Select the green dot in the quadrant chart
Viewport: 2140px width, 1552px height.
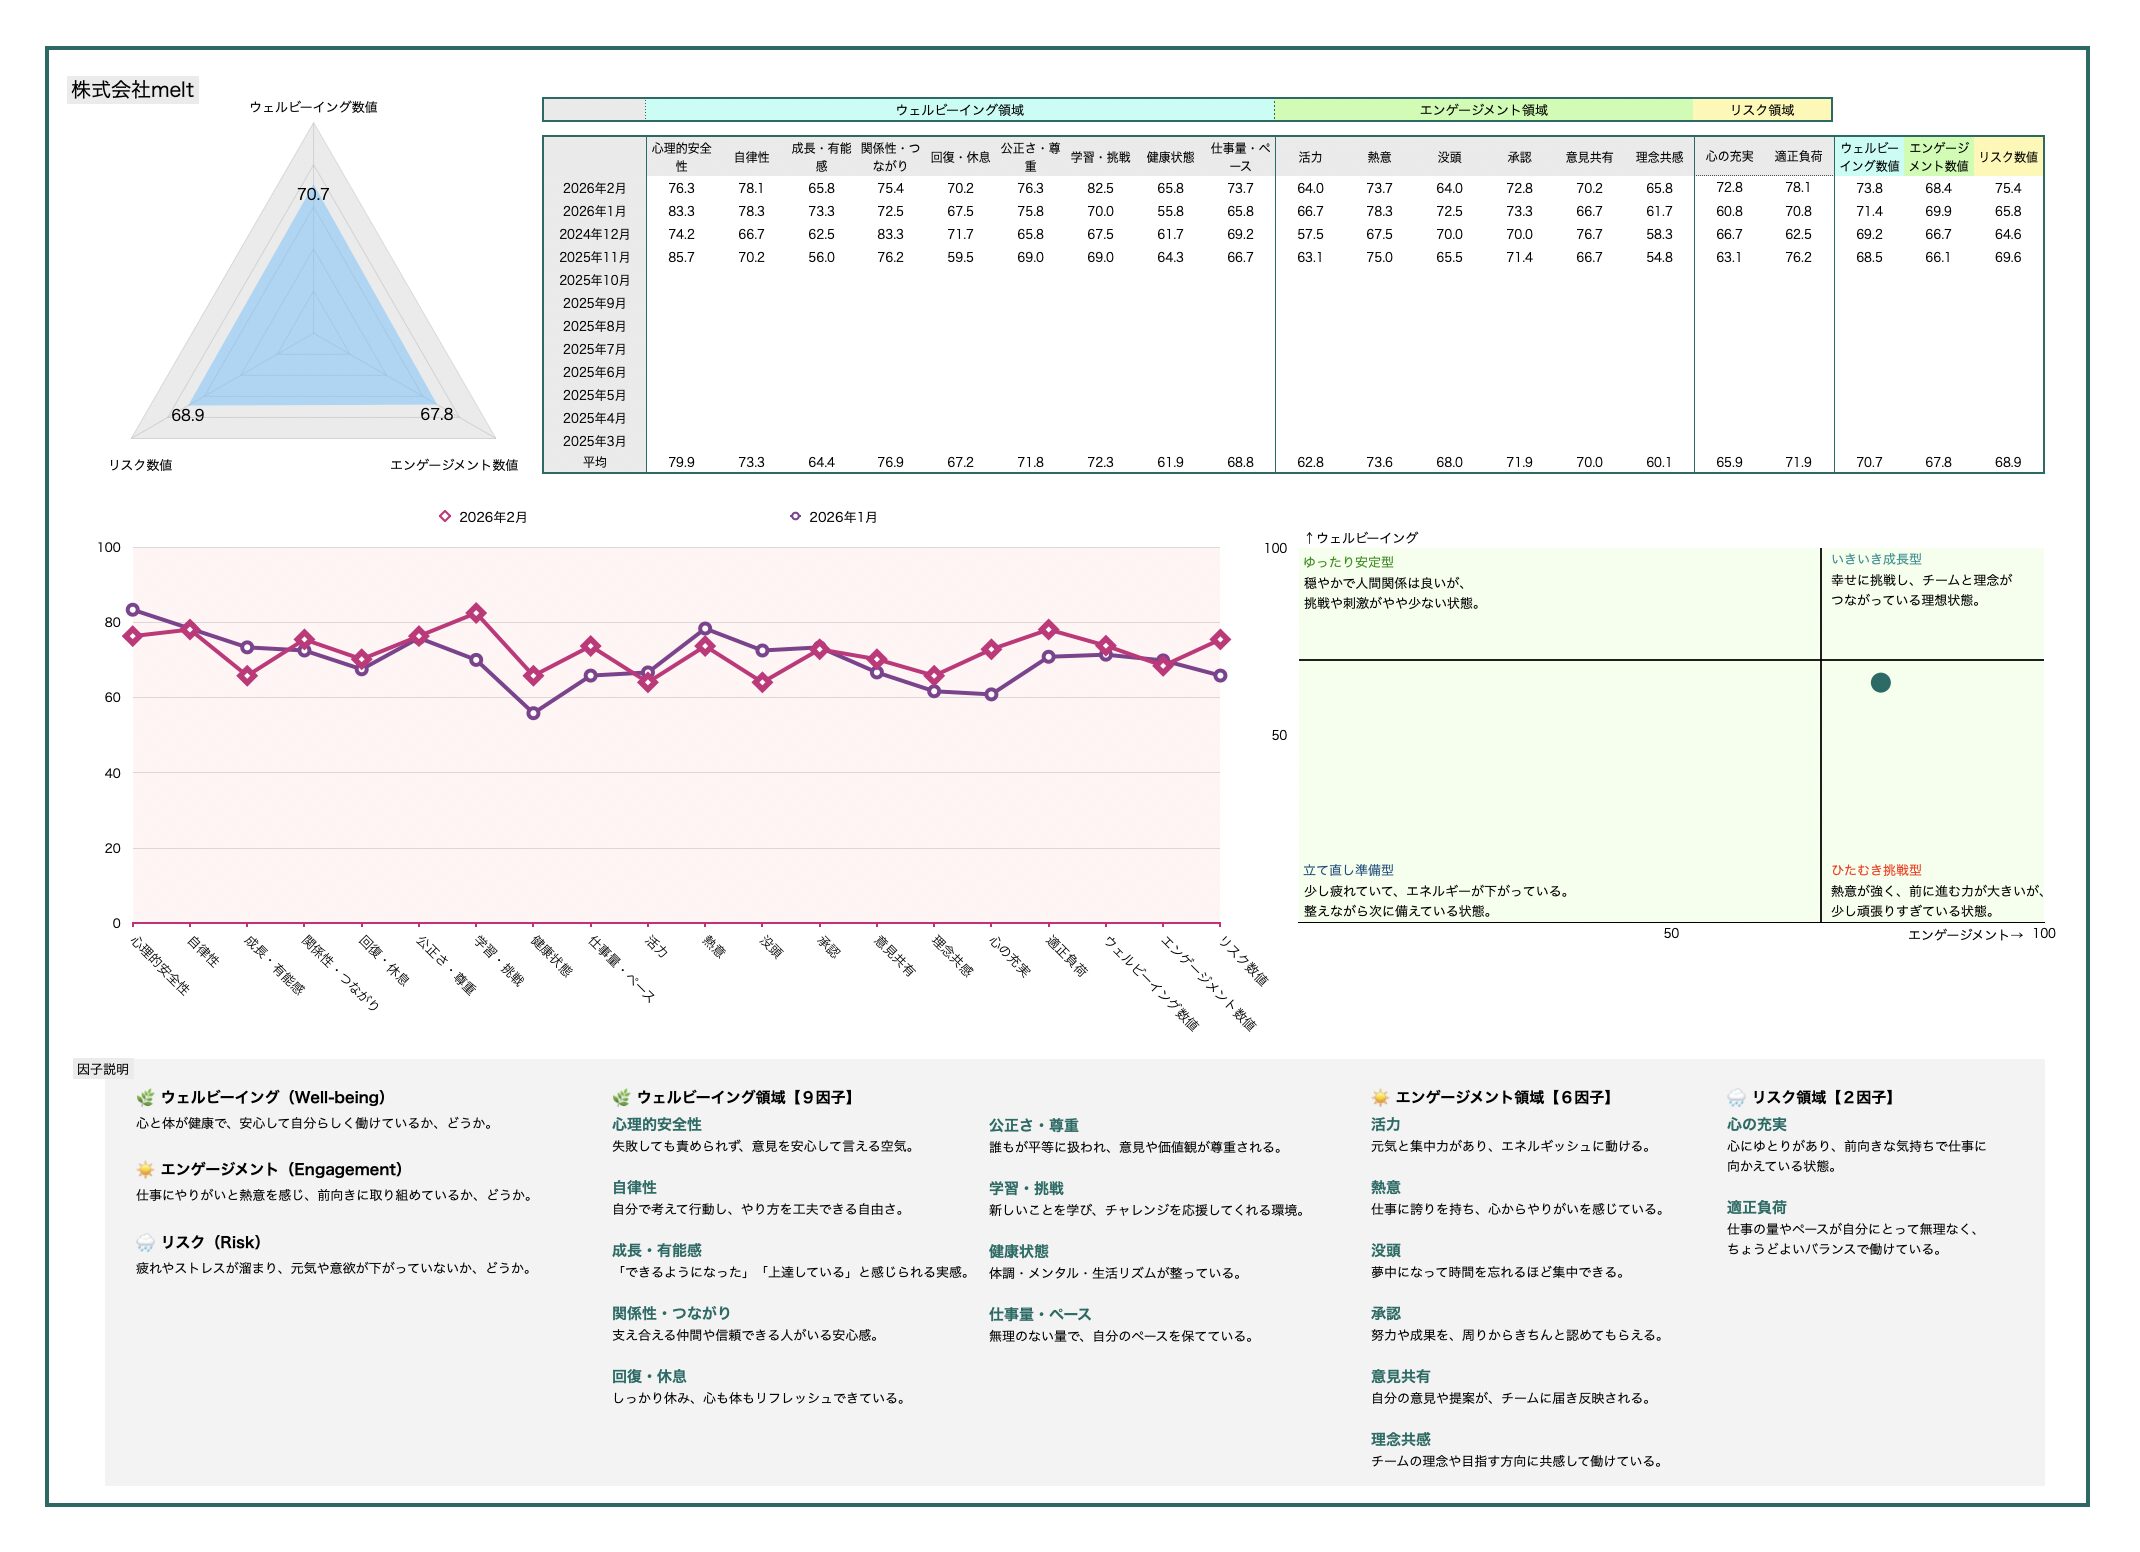[1880, 683]
